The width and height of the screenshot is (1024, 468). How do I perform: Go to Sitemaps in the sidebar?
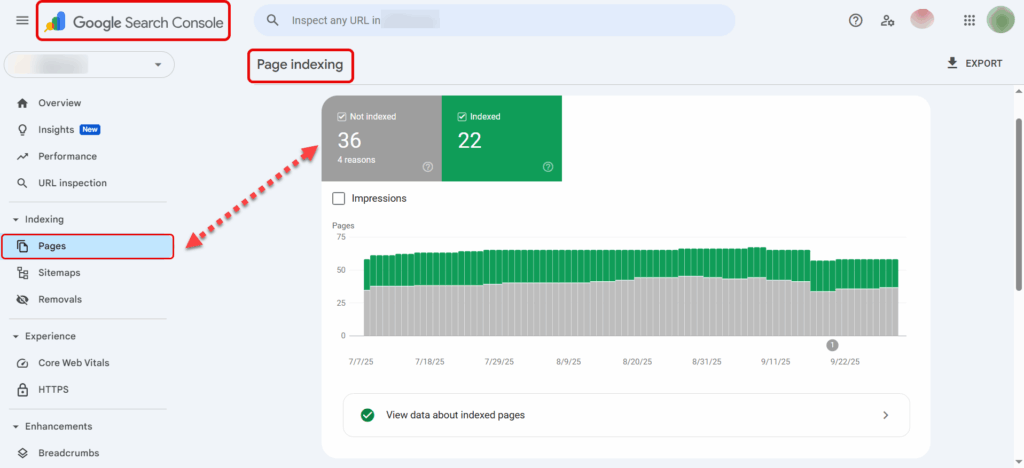[59, 272]
